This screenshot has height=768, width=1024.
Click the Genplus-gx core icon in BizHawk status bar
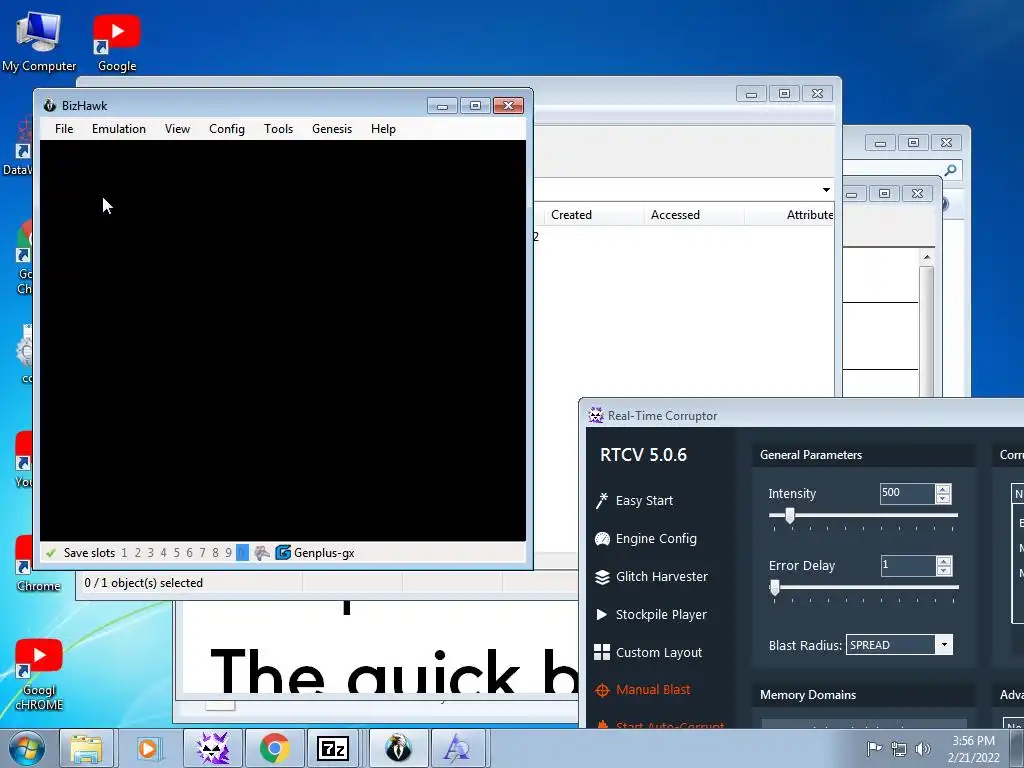pyautogui.click(x=283, y=552)
